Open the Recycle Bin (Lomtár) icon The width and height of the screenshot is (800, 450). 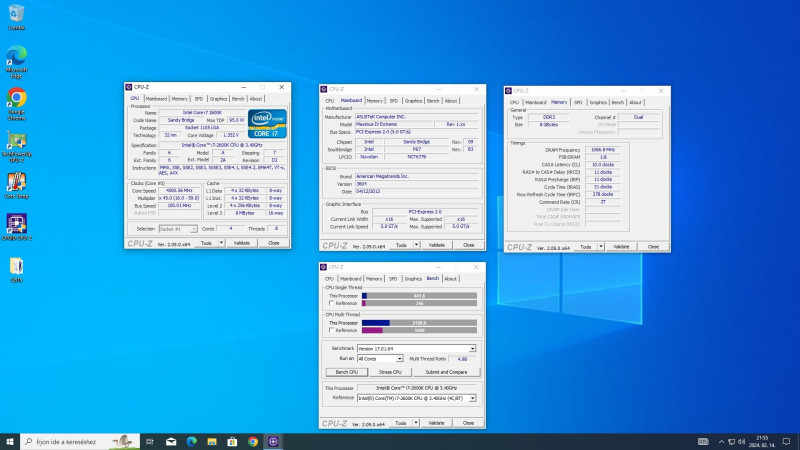[17, 14]
